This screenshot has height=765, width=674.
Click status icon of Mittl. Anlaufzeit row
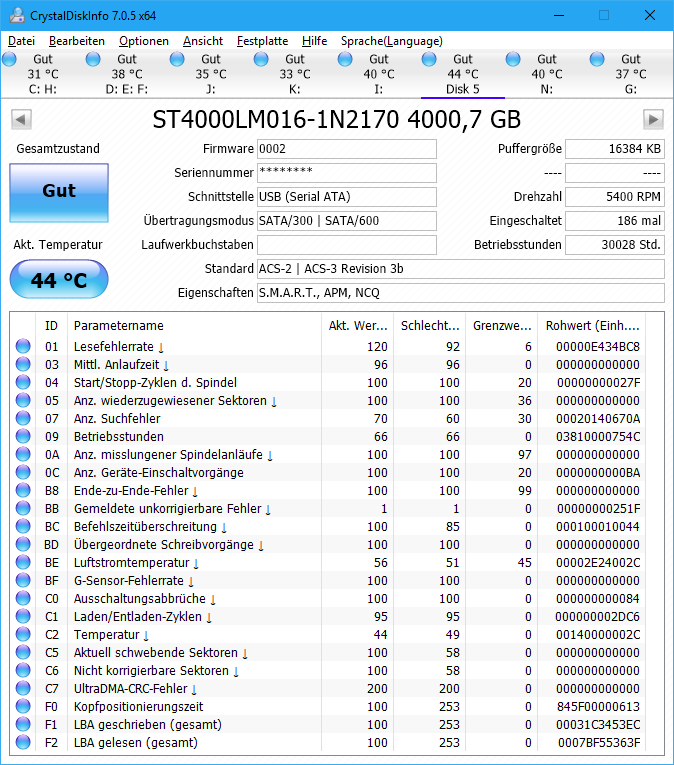23,364
